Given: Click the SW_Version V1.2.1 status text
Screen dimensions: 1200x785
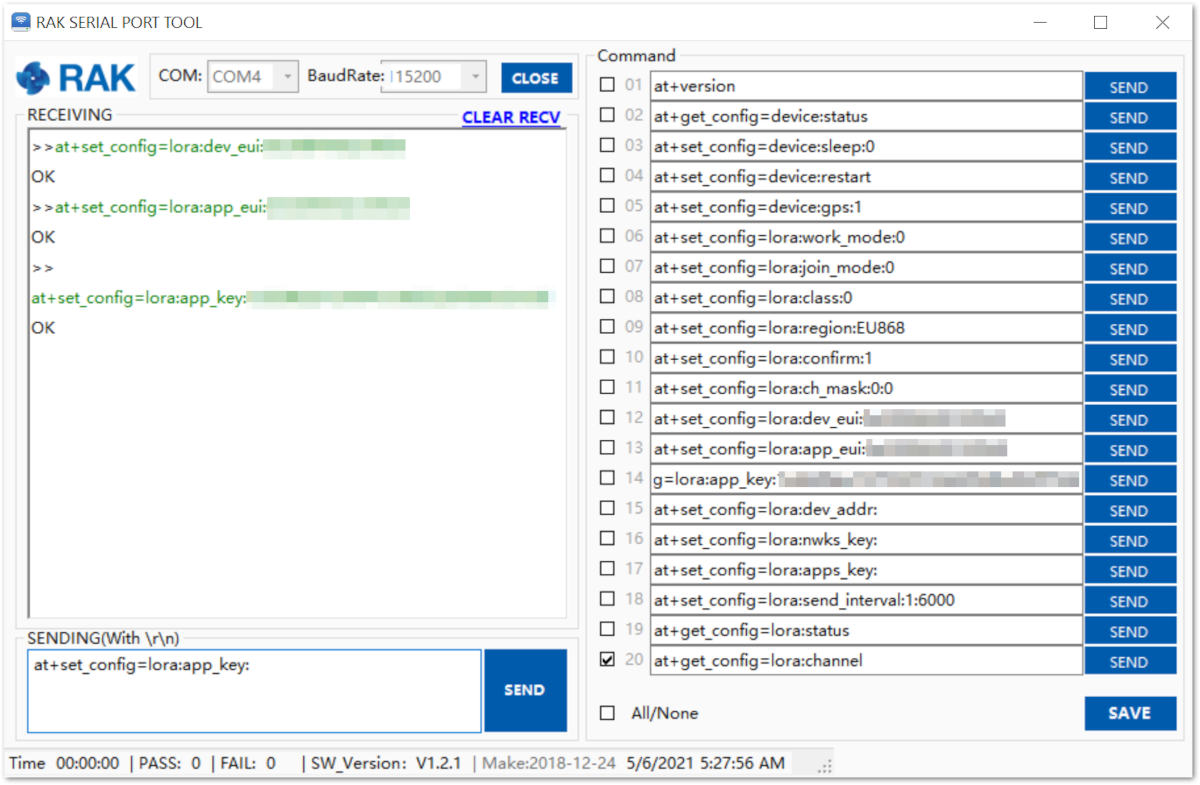Looking at the screenshot, I should pyautogui.click(x=386, y=763).
